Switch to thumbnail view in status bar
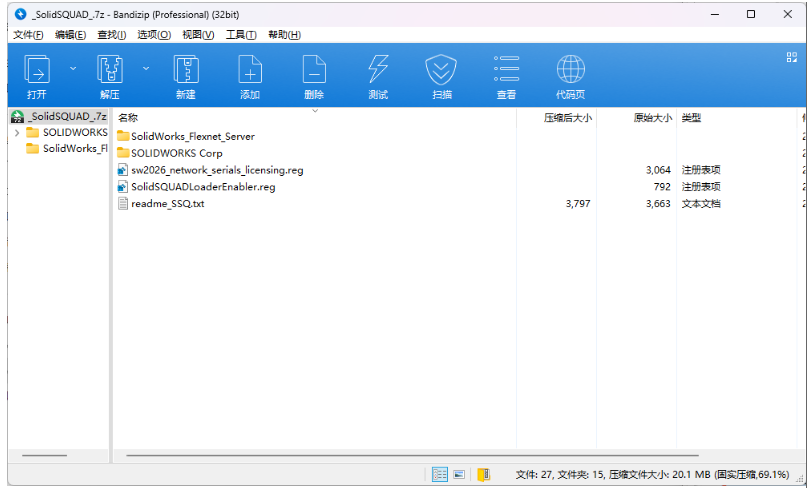 tap(459, 475)
